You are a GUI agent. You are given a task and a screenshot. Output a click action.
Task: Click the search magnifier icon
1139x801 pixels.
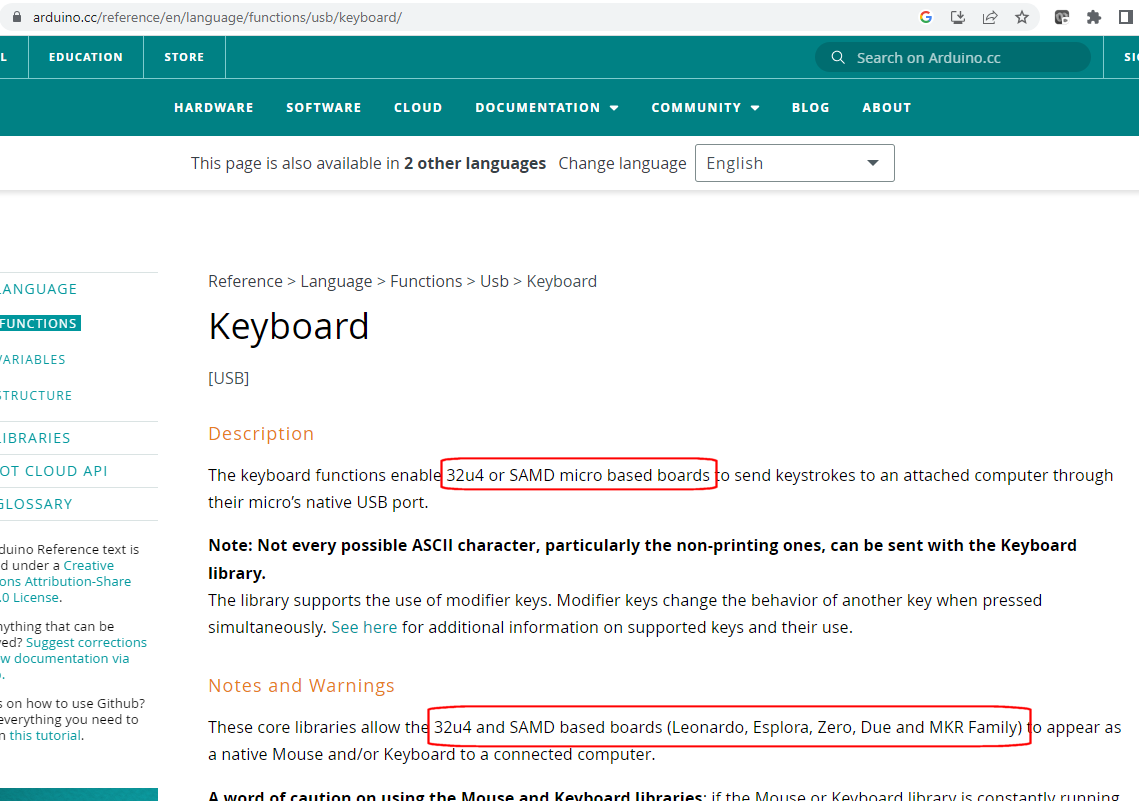838,57
